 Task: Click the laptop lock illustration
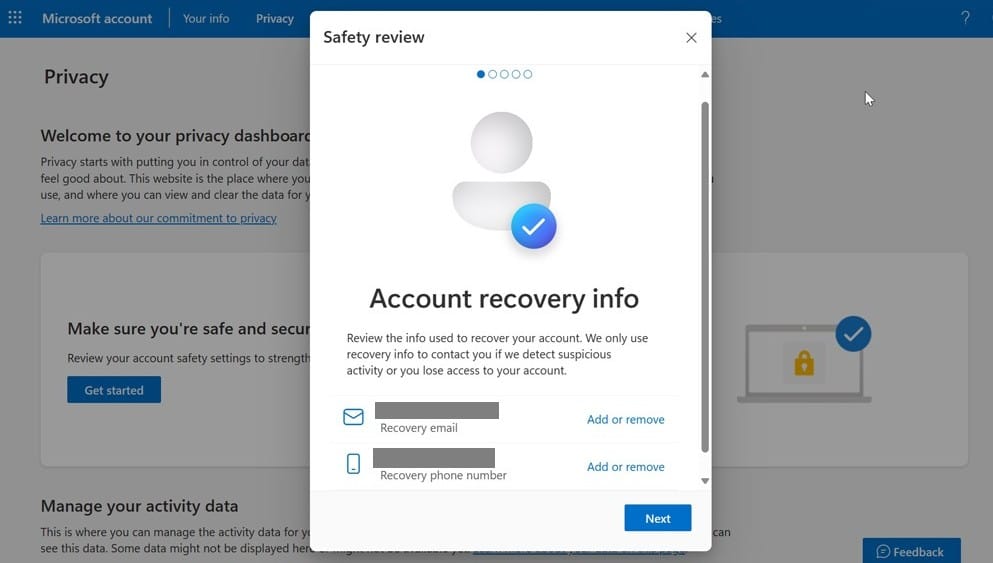(804, 360)
